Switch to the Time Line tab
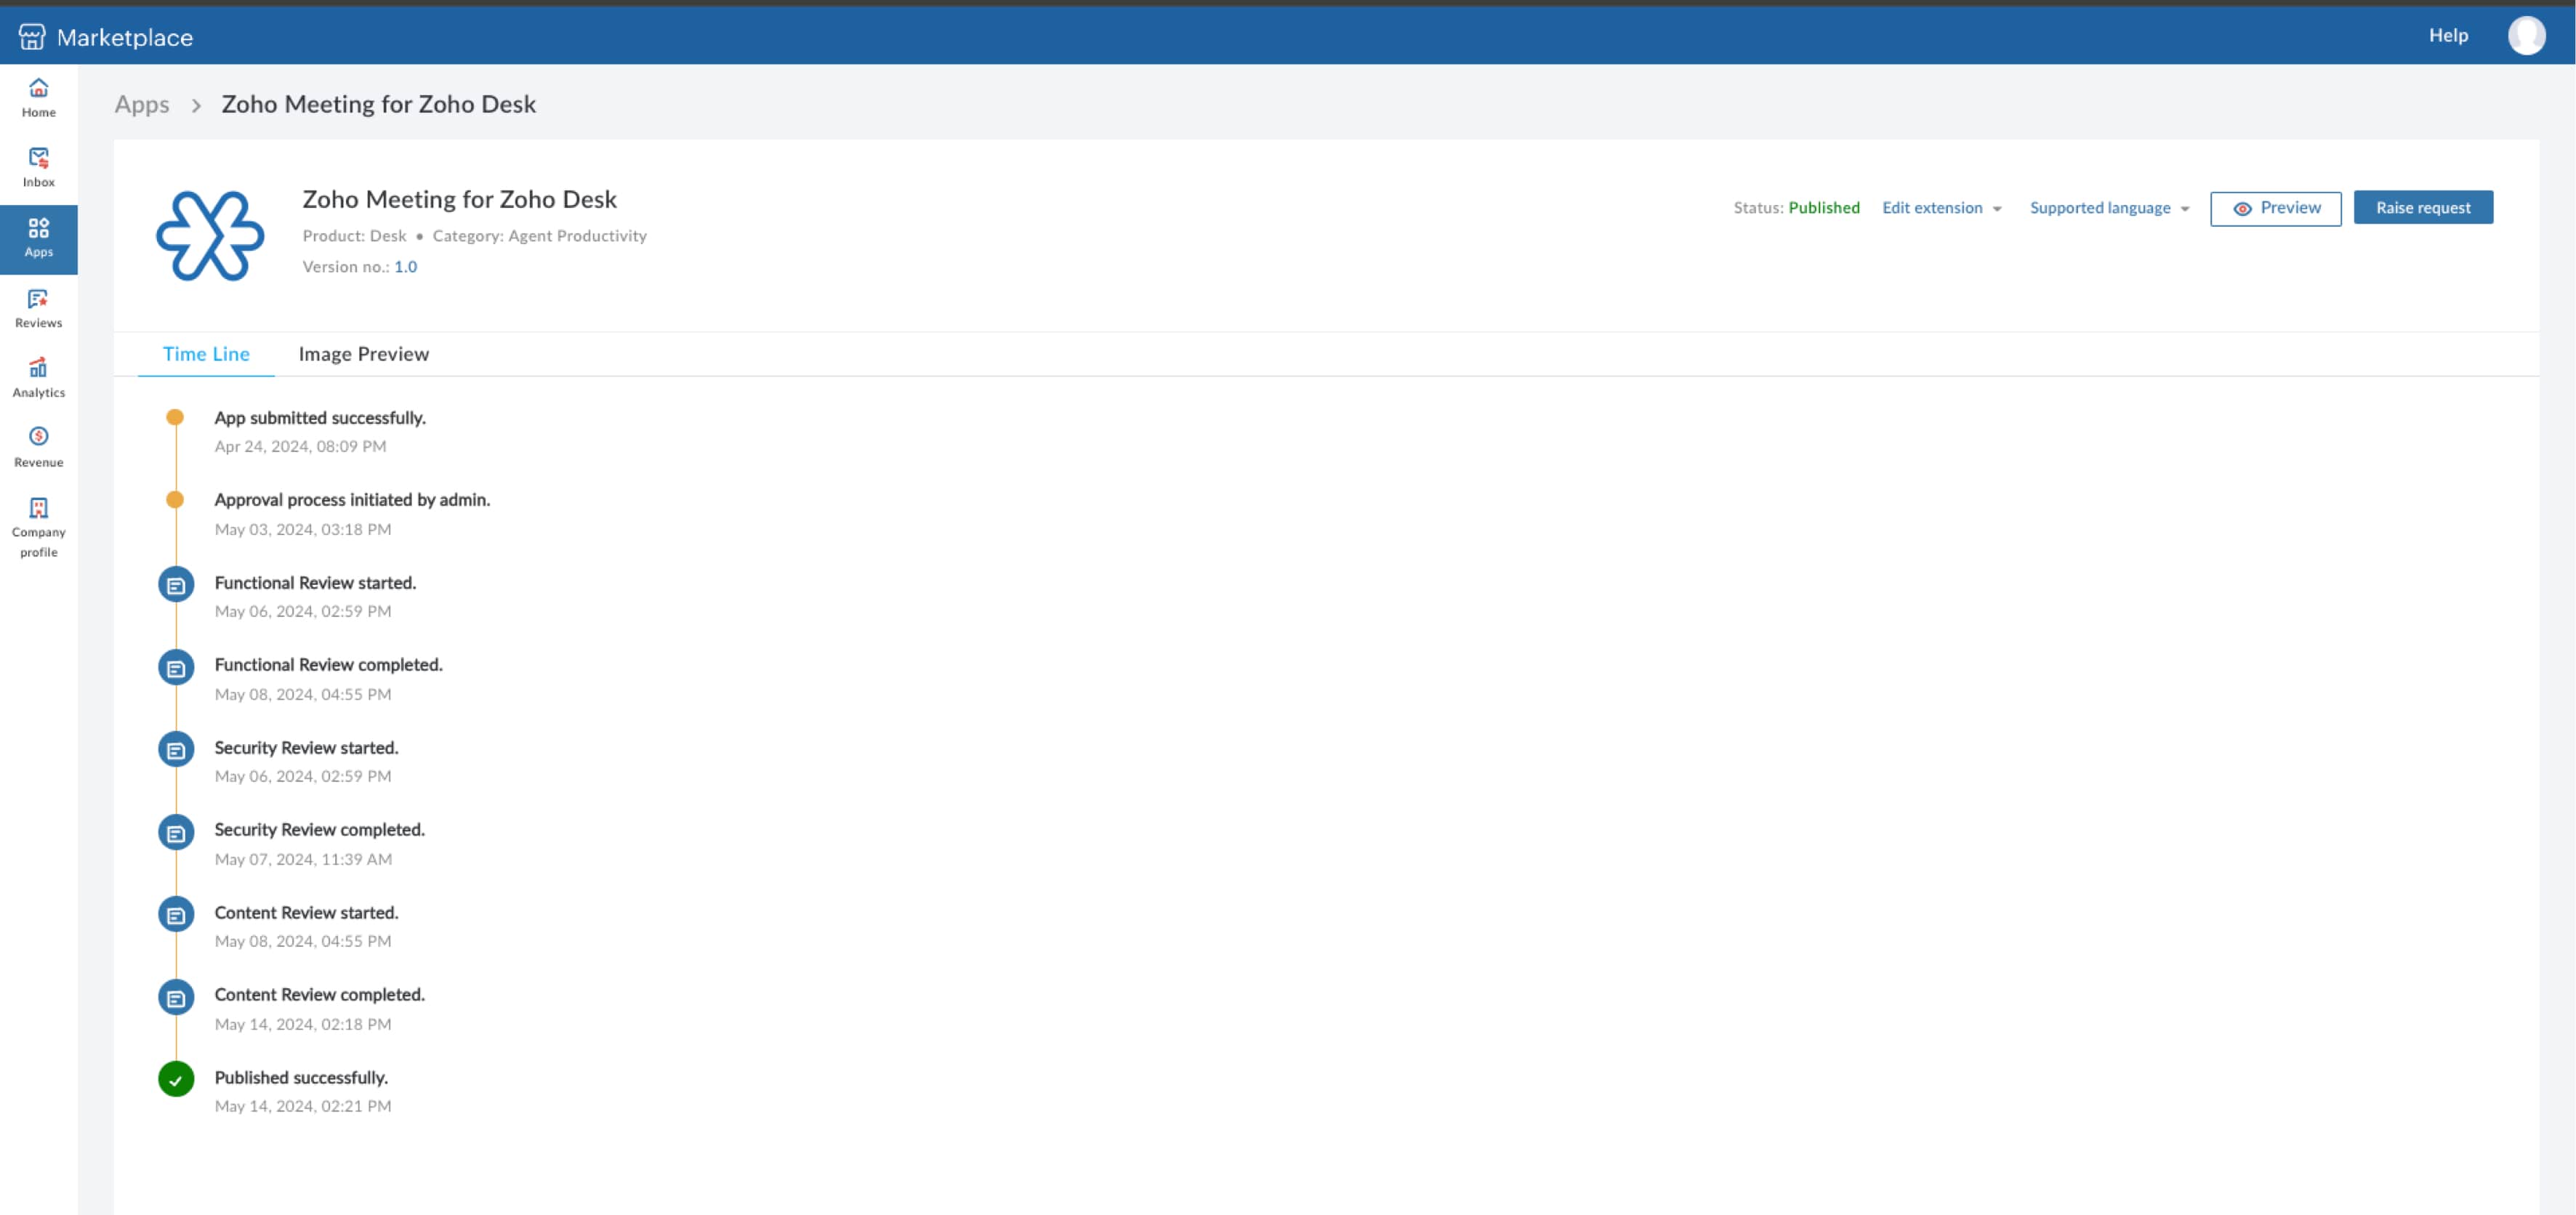This screenshot has height=1215, width=2576. click(206, 354)
